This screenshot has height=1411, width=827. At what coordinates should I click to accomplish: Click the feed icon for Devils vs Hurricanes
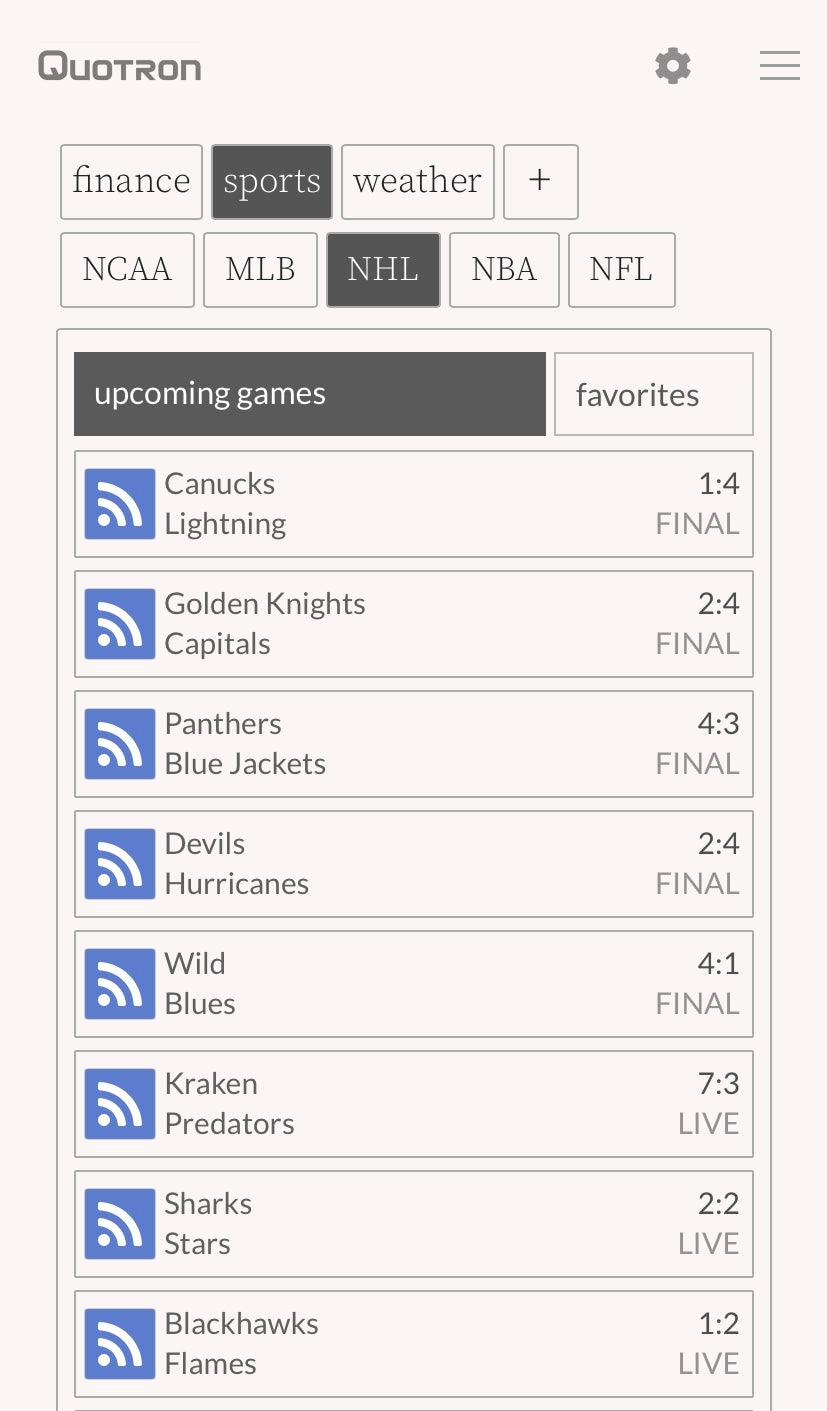[x=120, y=864]
